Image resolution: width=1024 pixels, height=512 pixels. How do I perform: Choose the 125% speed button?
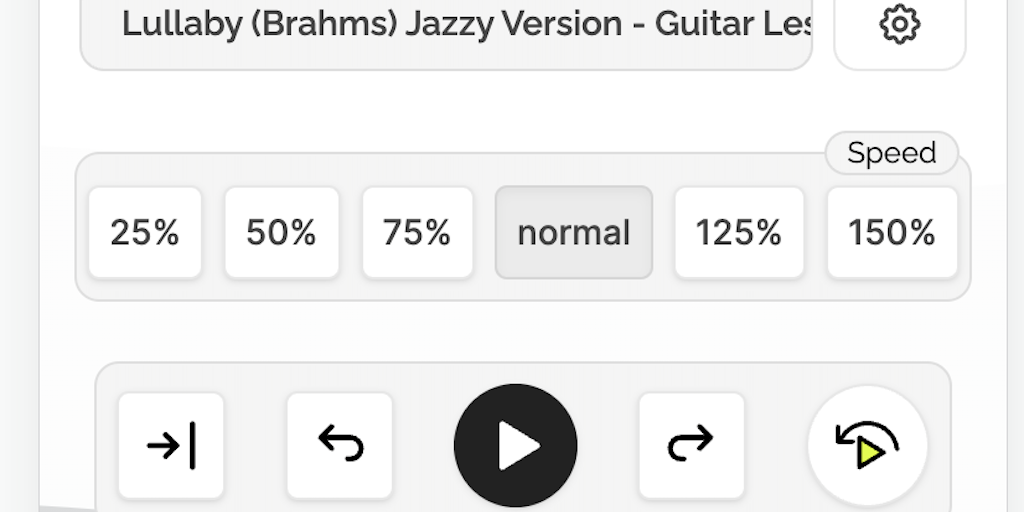[739, 232]
